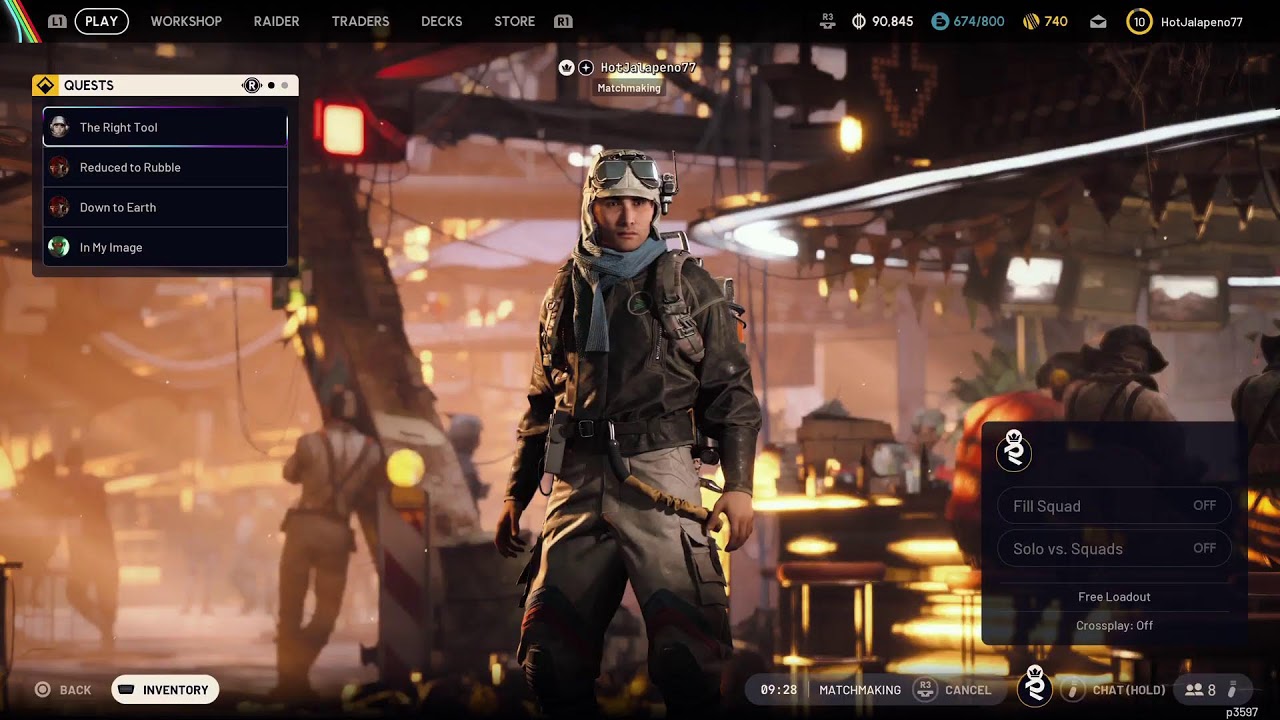Click the R1 next-tab bumper icon
The width and height of the screenshot is (1280, 720).
563,21
